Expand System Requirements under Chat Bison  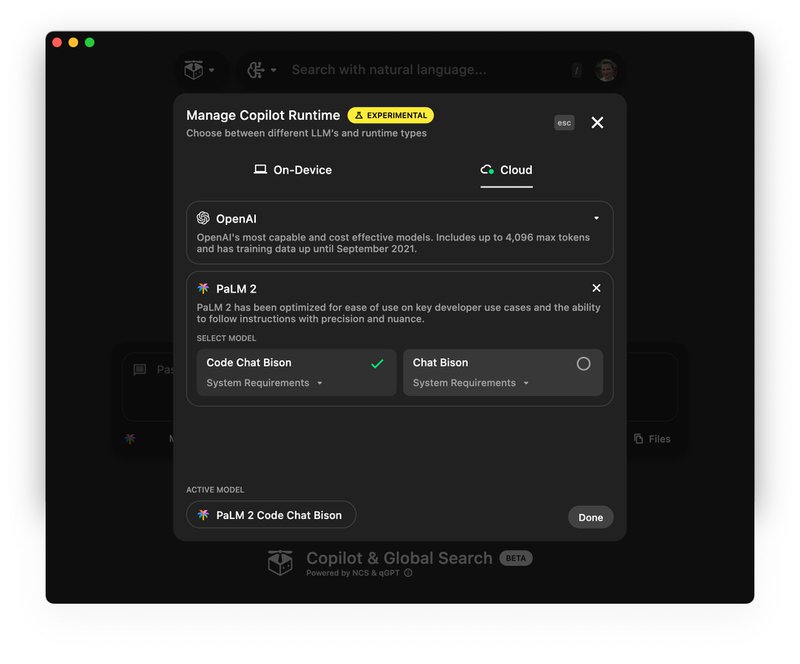[471, 383]
